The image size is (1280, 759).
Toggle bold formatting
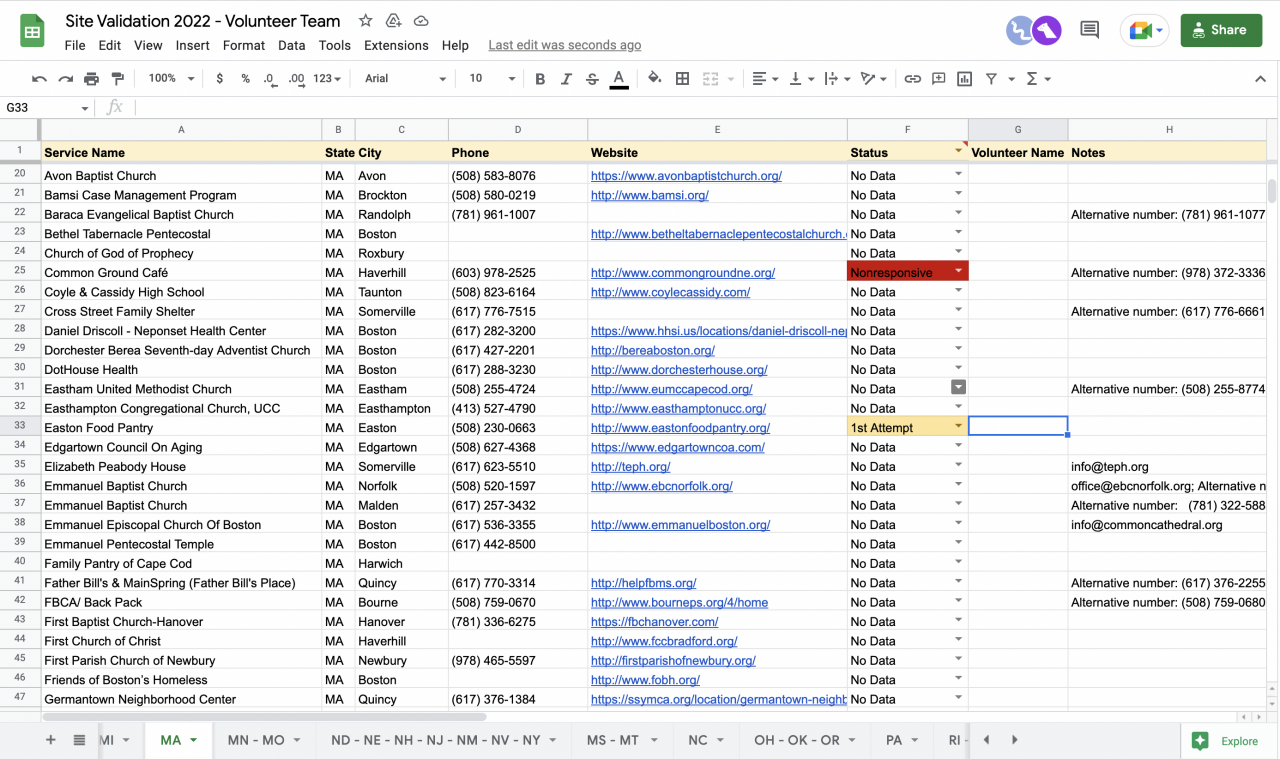[540, 79]
